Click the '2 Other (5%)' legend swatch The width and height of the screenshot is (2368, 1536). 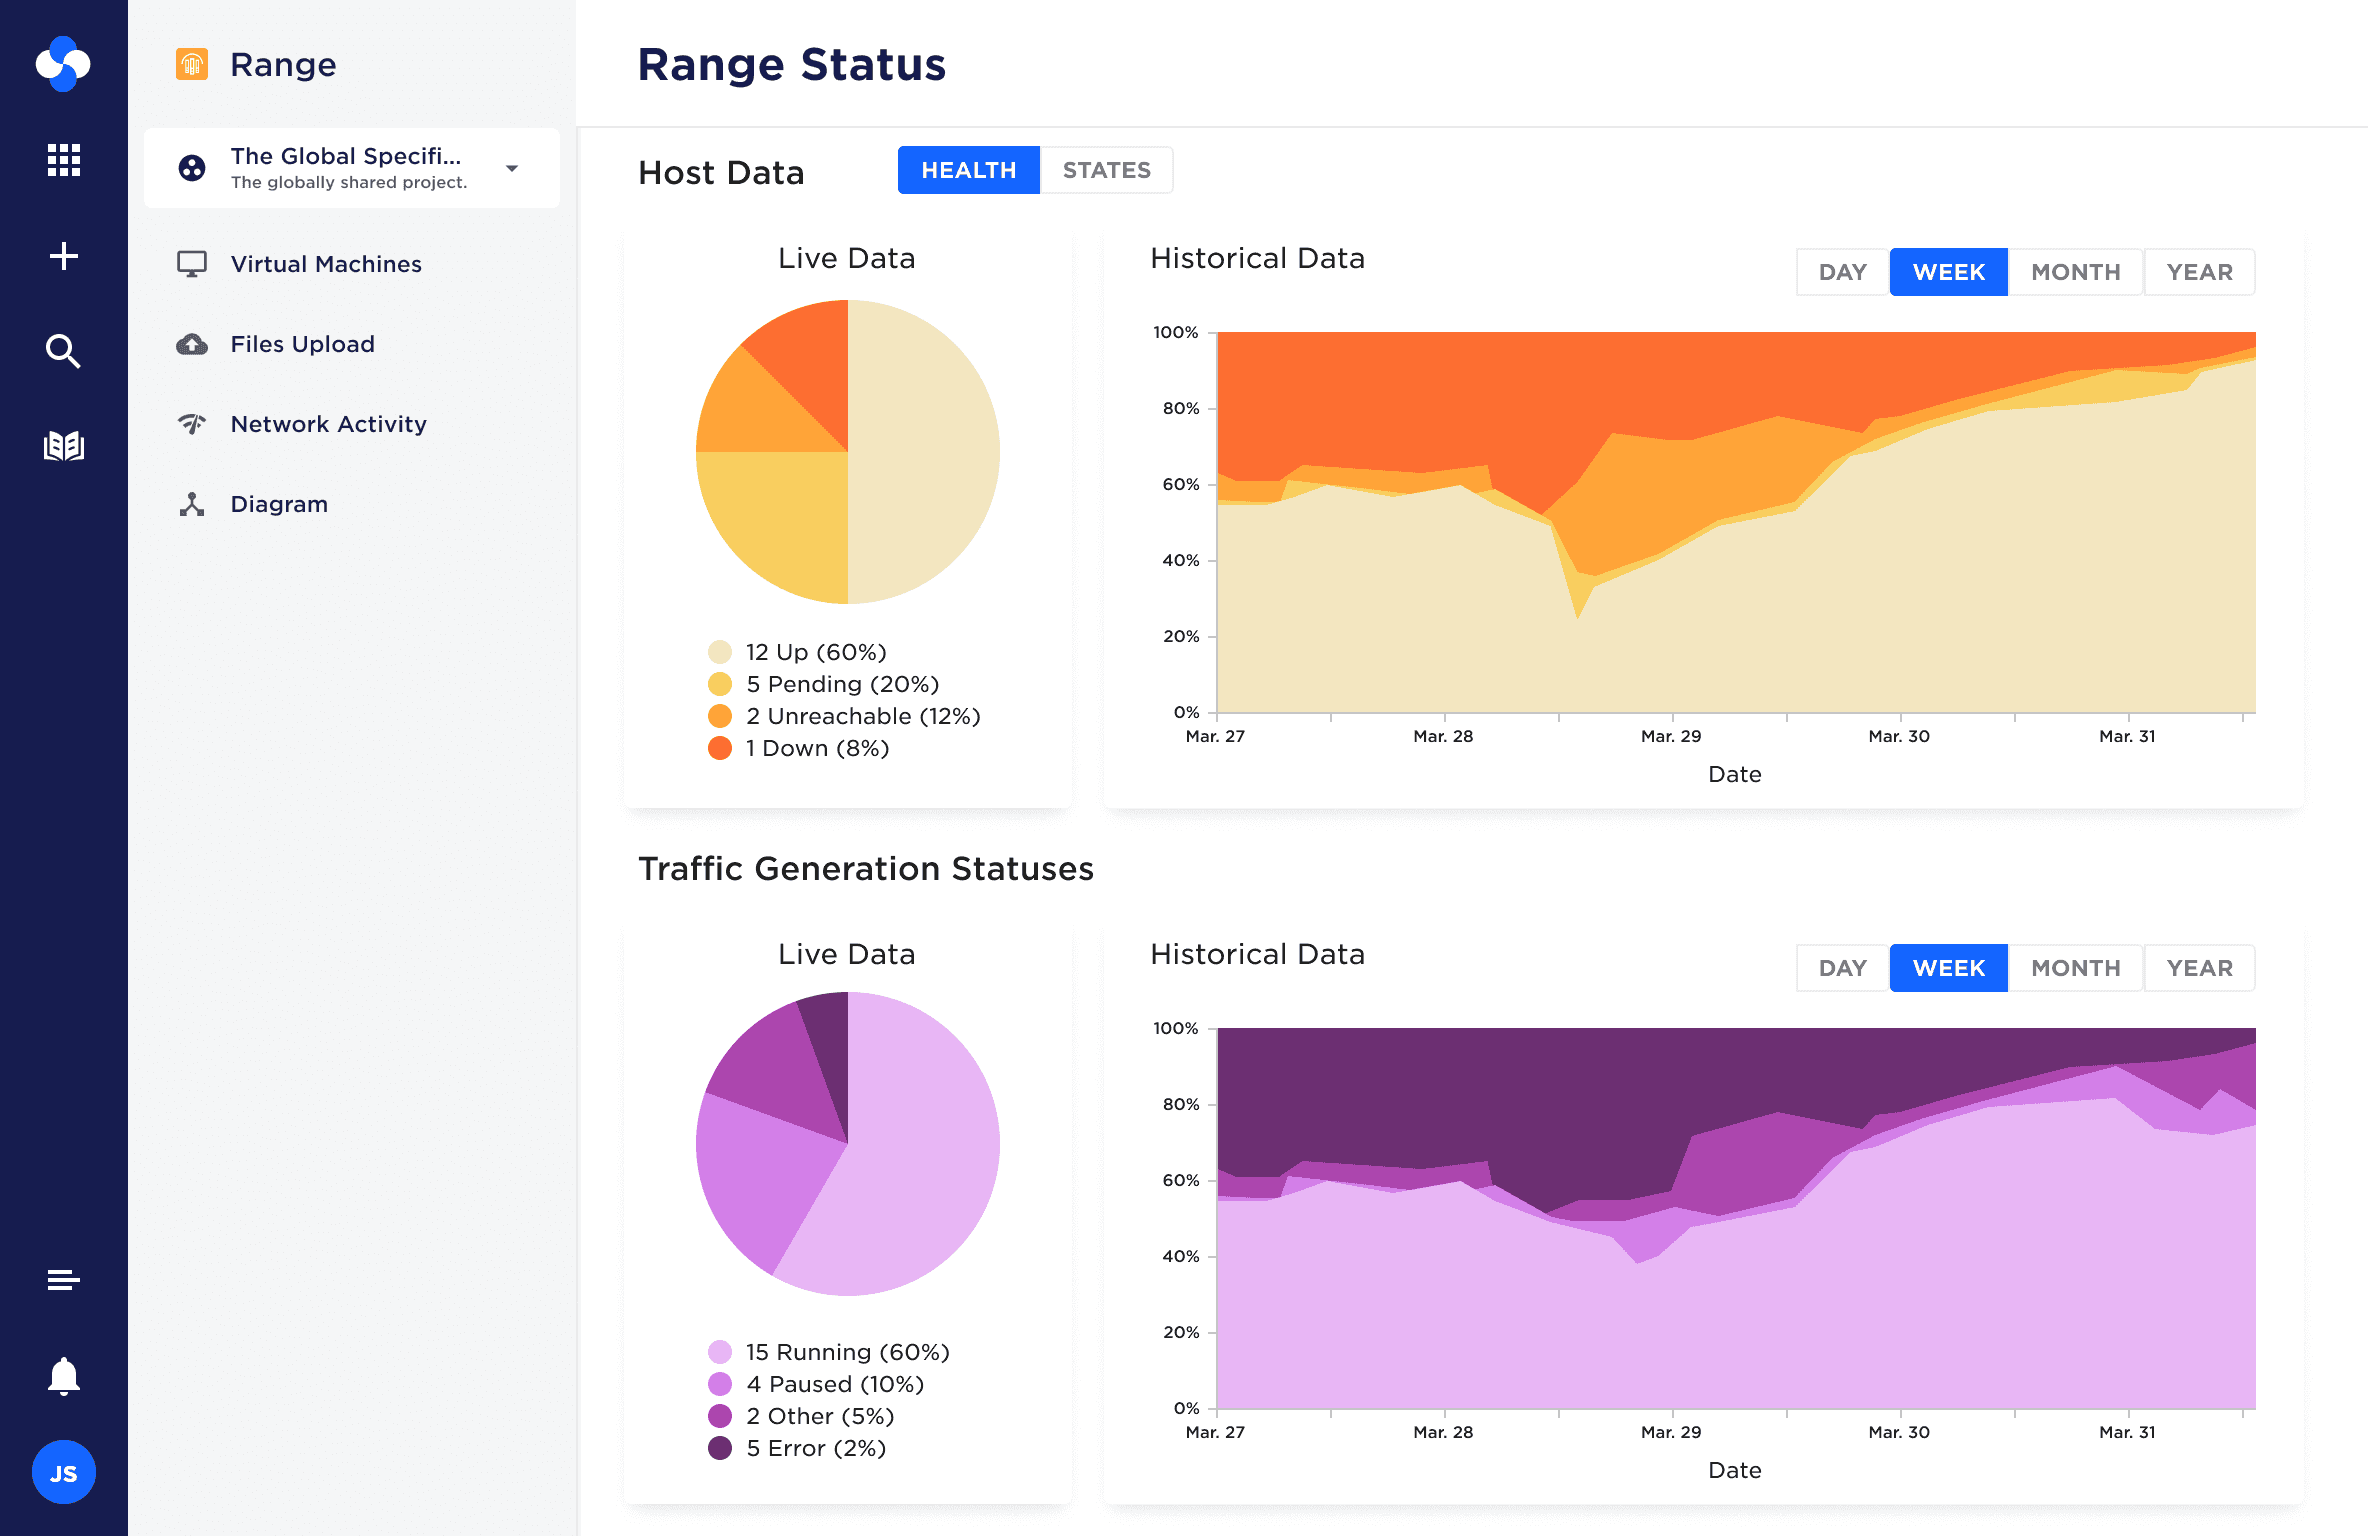coord(720,1416)
